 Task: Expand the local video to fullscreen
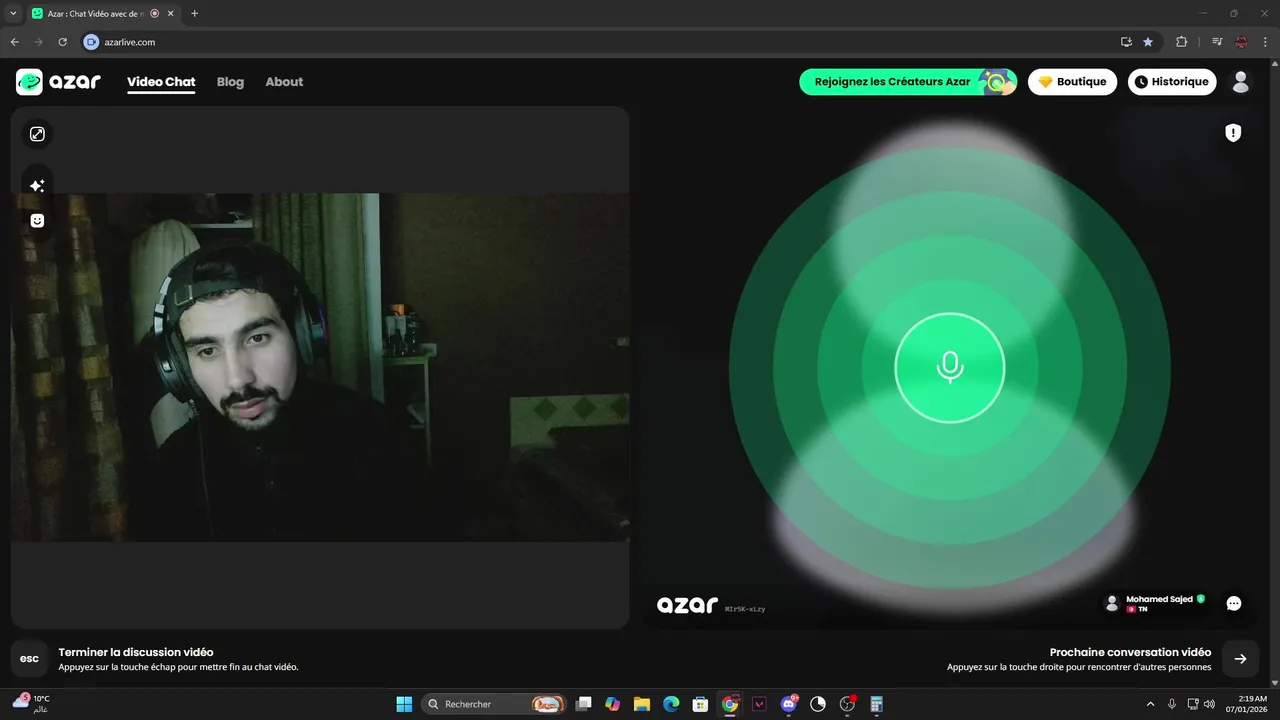click(37, 134)
